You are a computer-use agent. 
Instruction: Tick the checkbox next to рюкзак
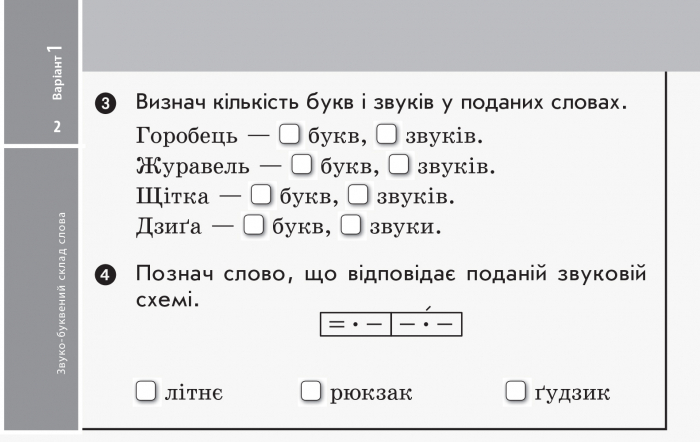(311, 391)
